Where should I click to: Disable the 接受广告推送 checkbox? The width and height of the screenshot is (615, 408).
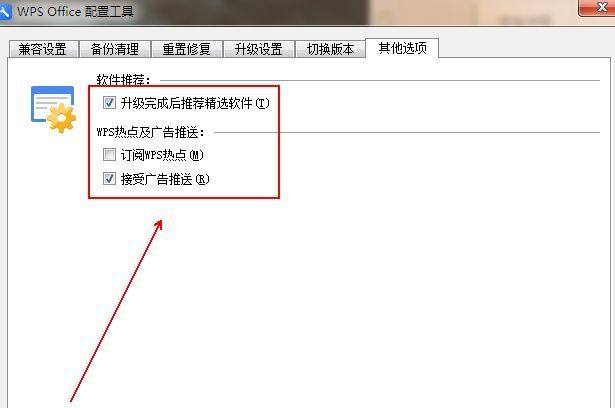click(109, 179)
